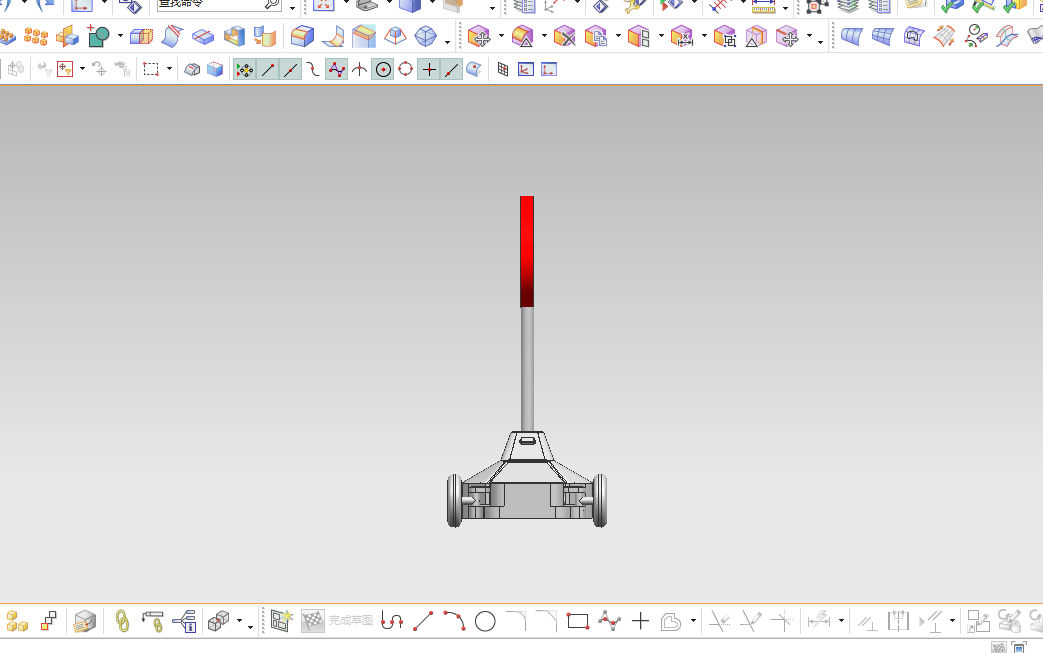Open the dropdown after the command finder
The image size is (1043, 653).
[292, 7]
